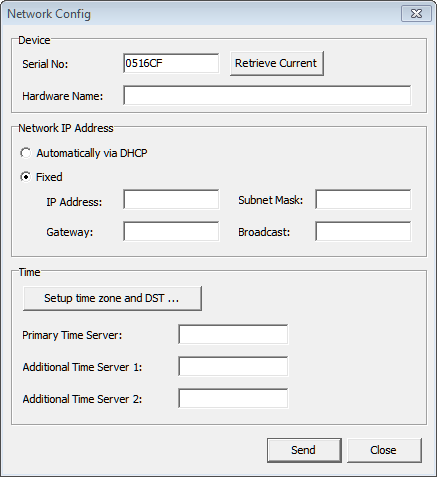This screenshot has width=437, height=477.
Task: Focus the Hardware Name text box
Action: (267, 95)
